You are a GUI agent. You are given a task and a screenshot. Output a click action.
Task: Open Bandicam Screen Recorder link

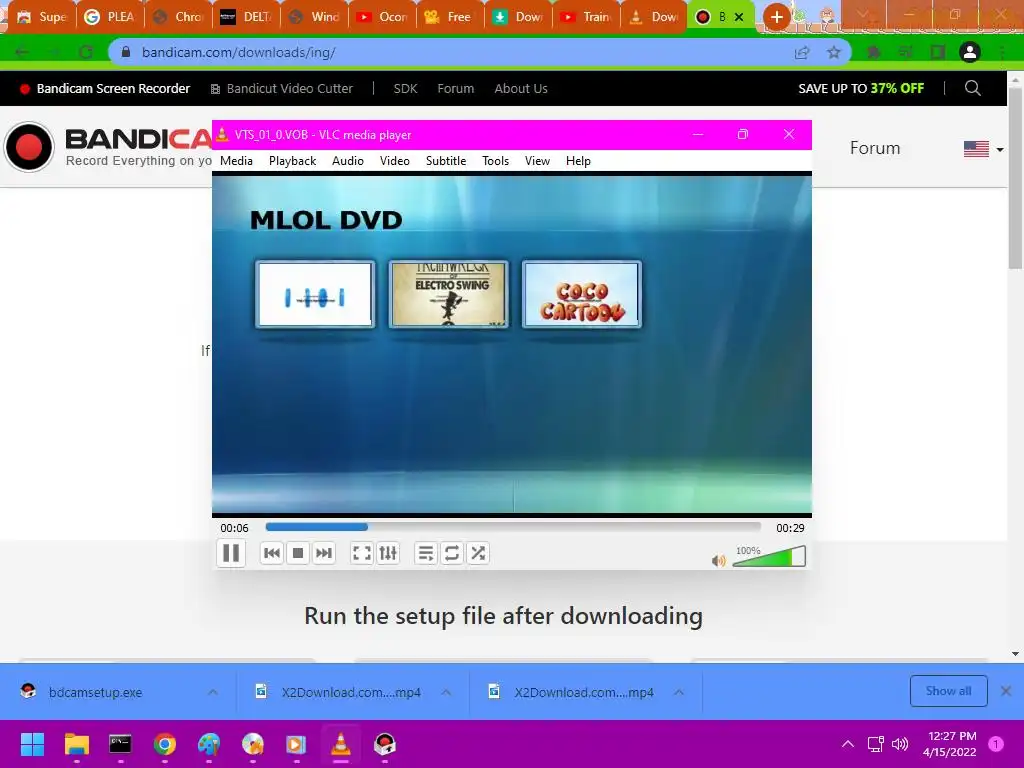105,89
